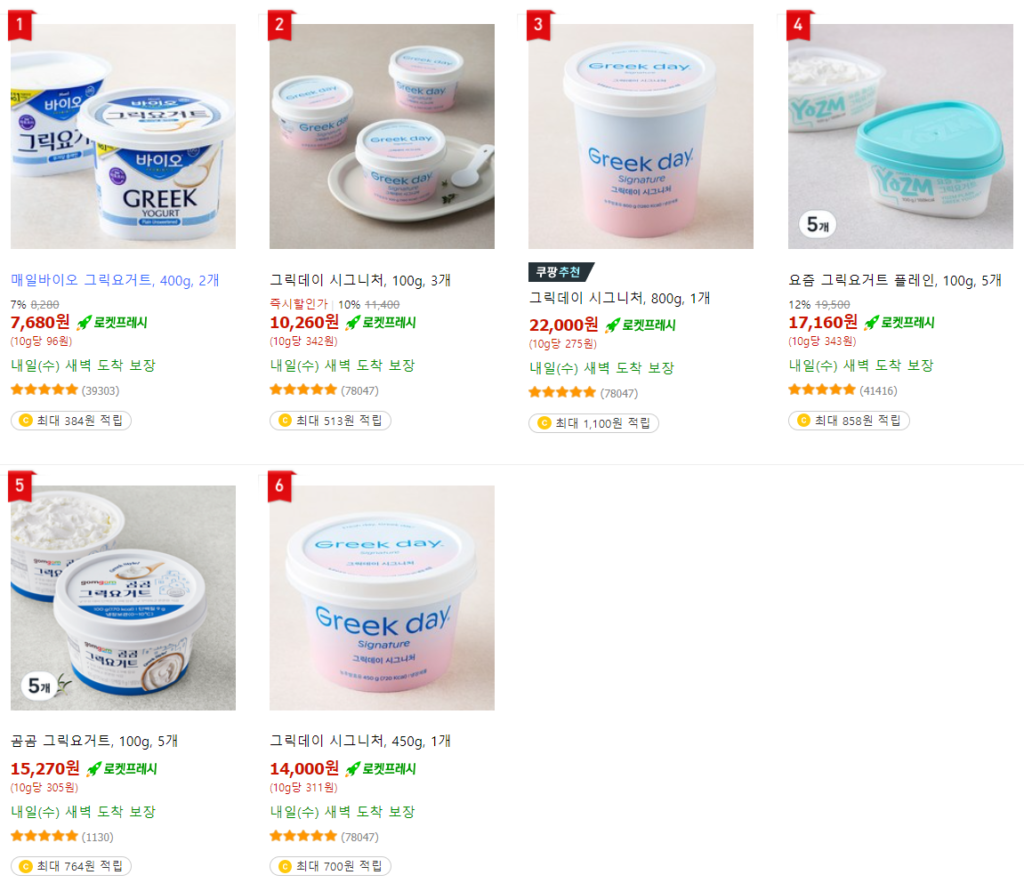Click the 최대 1,100원 적립 badge

coord(594,423)
